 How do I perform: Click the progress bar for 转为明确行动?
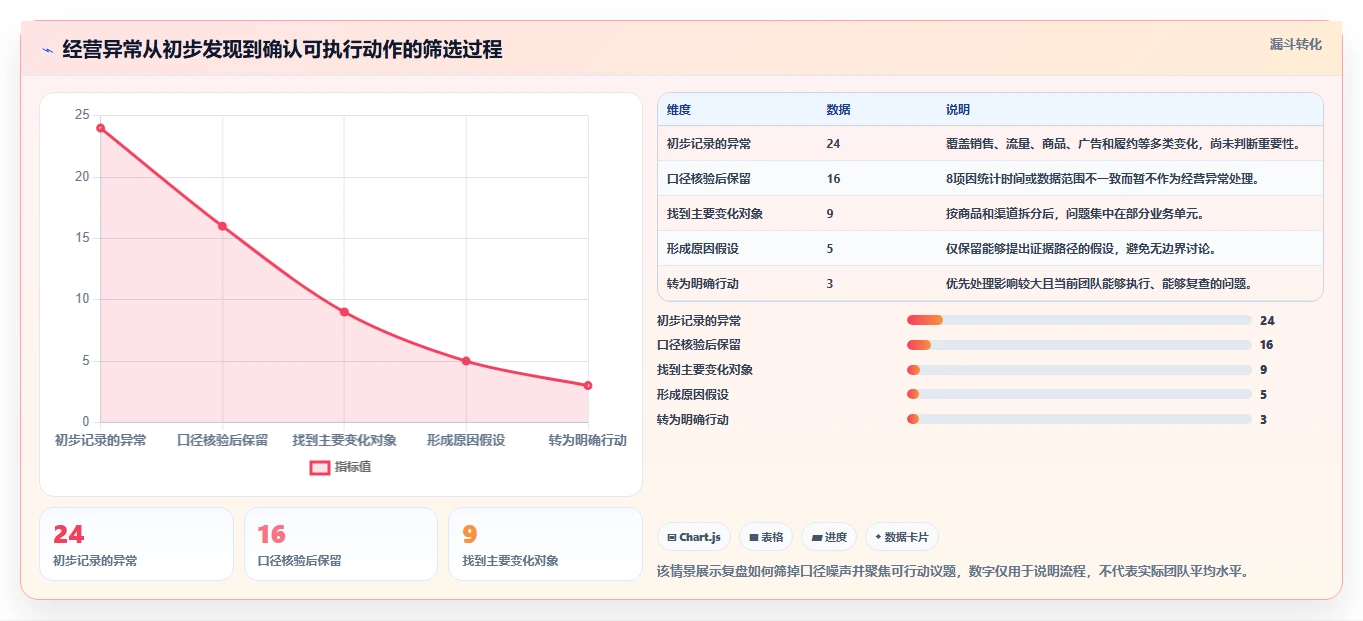click(1079, 419)
